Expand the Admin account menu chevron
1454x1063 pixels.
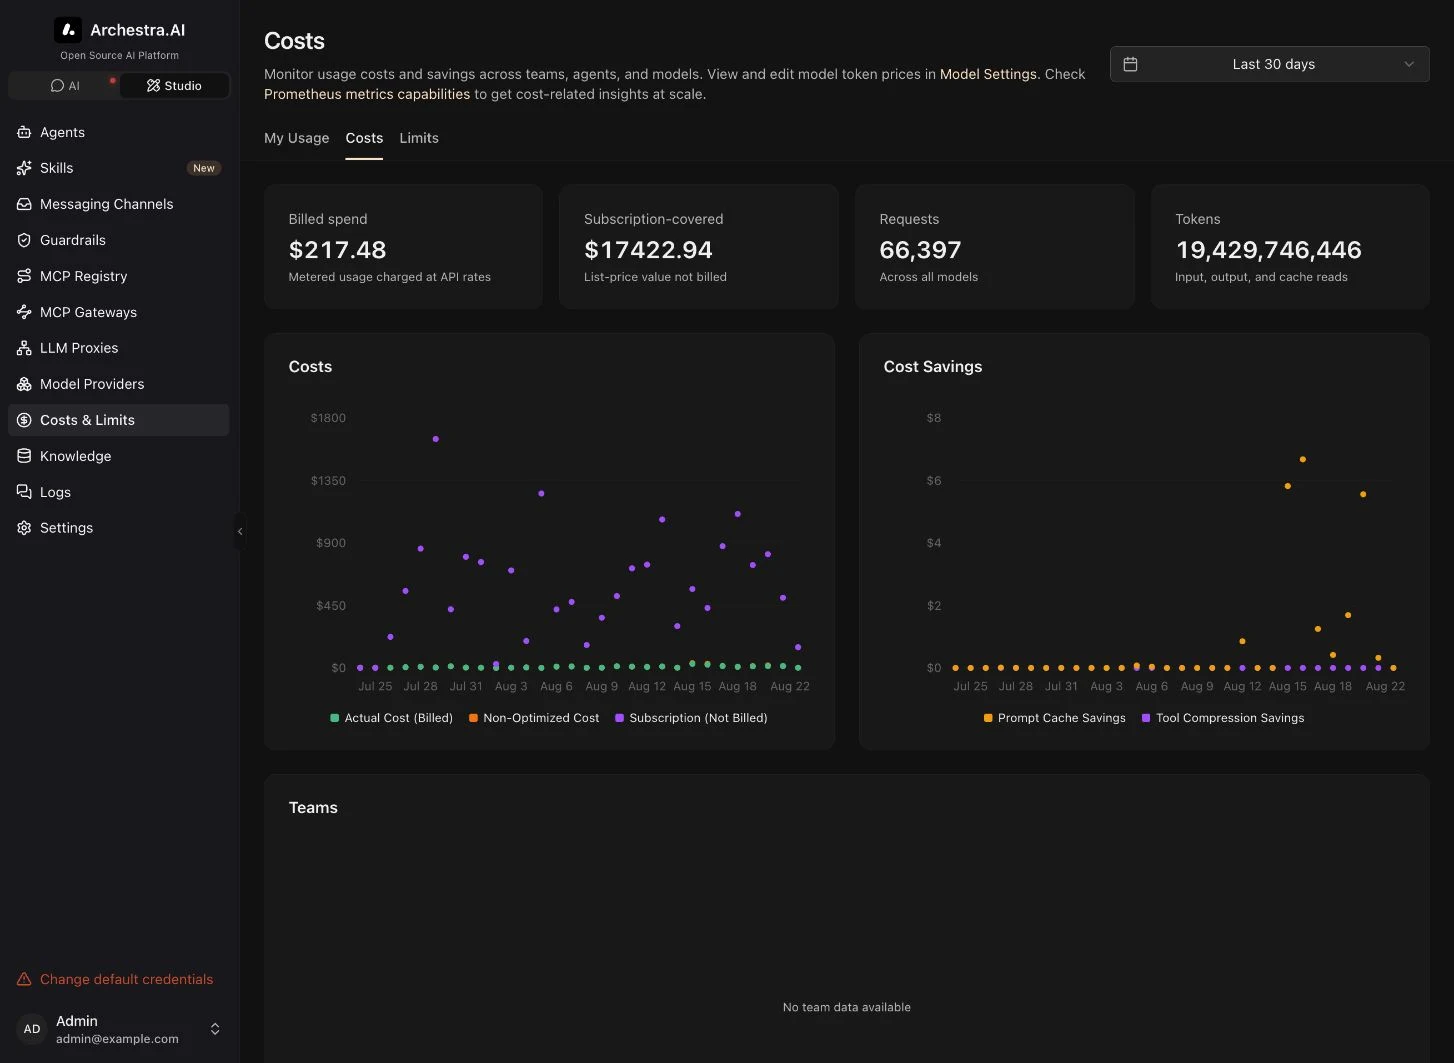coord(215,1029)
